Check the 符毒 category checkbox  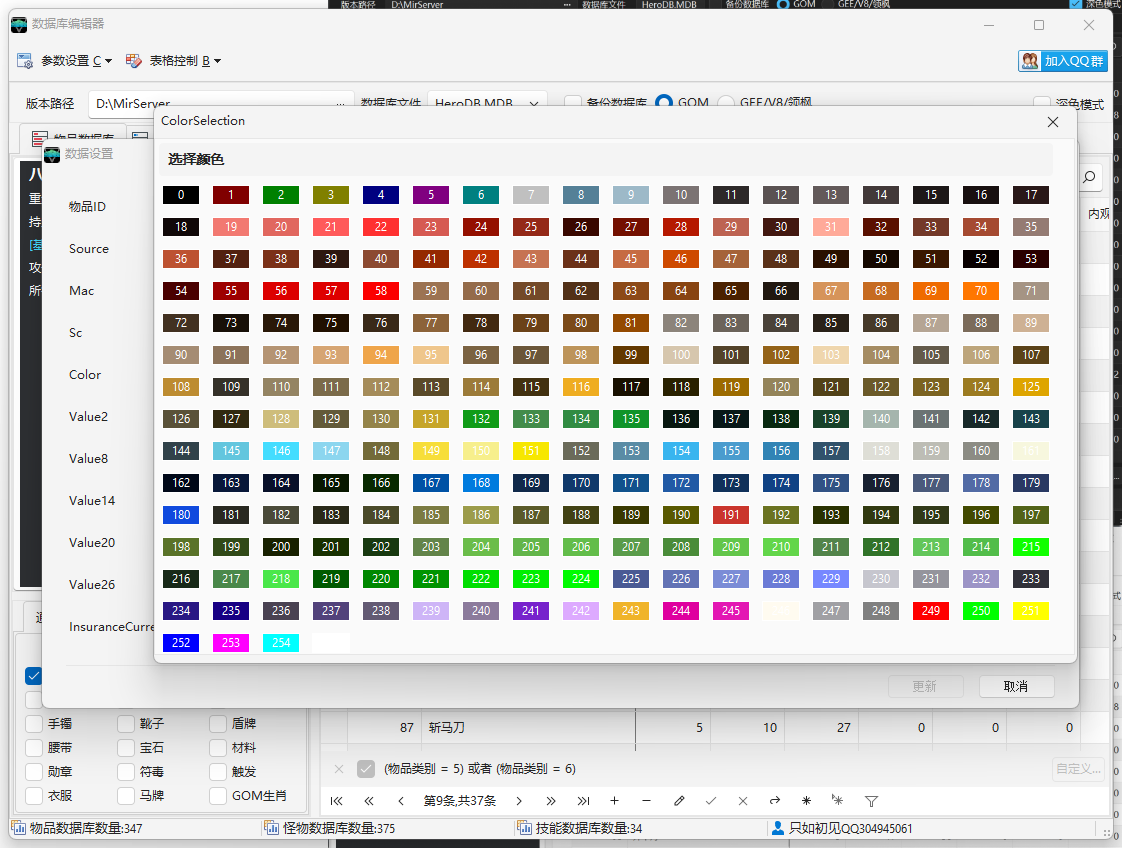coord(126,772)
